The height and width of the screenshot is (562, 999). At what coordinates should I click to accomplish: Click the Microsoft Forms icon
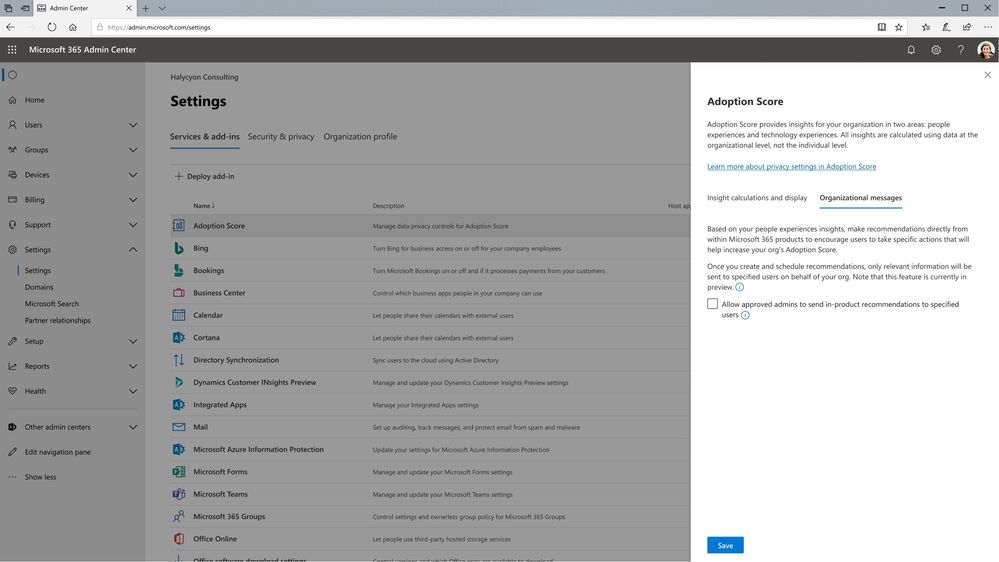[179, 472]
